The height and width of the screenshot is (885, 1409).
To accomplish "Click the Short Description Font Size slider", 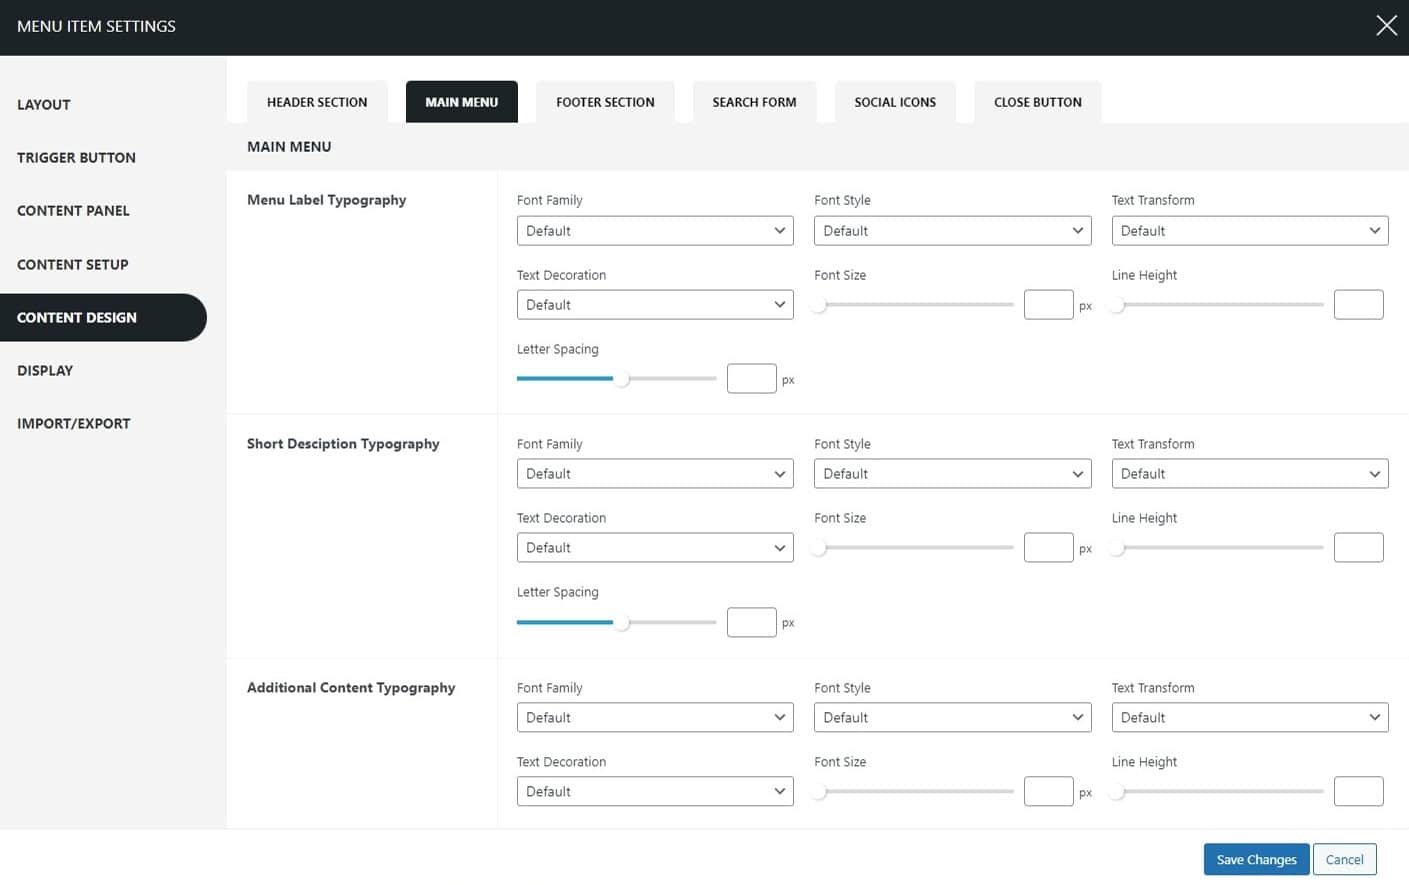I will pyautogui.click(x=914, y=547).
